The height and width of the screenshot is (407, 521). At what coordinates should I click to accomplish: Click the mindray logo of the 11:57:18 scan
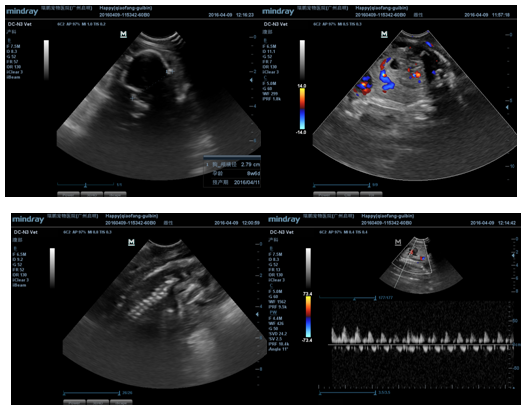(x=278, y=12)
